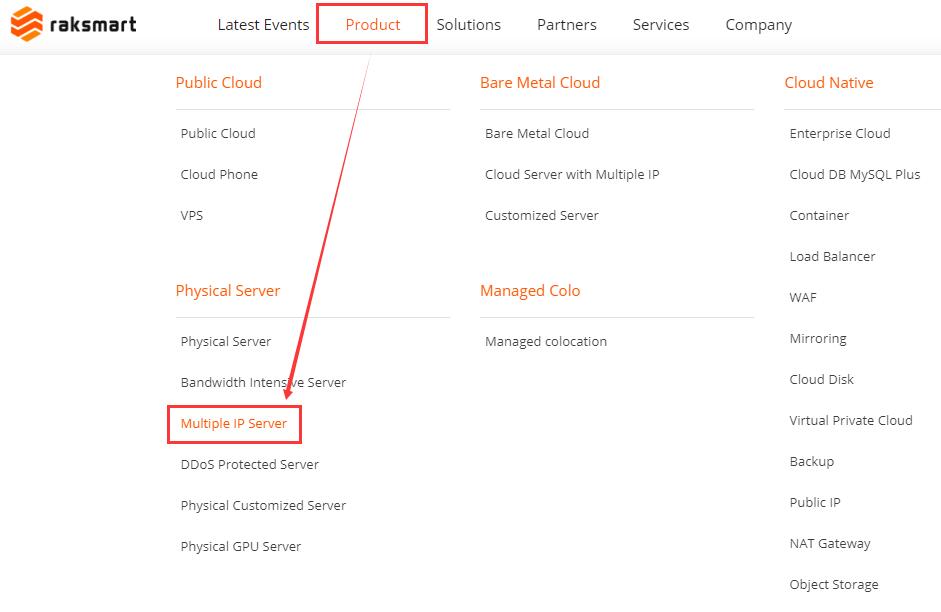Open the Load Balancer product
Image resolution: width=941 pixels, height=612 pixels.
click(x=832, y=257)
